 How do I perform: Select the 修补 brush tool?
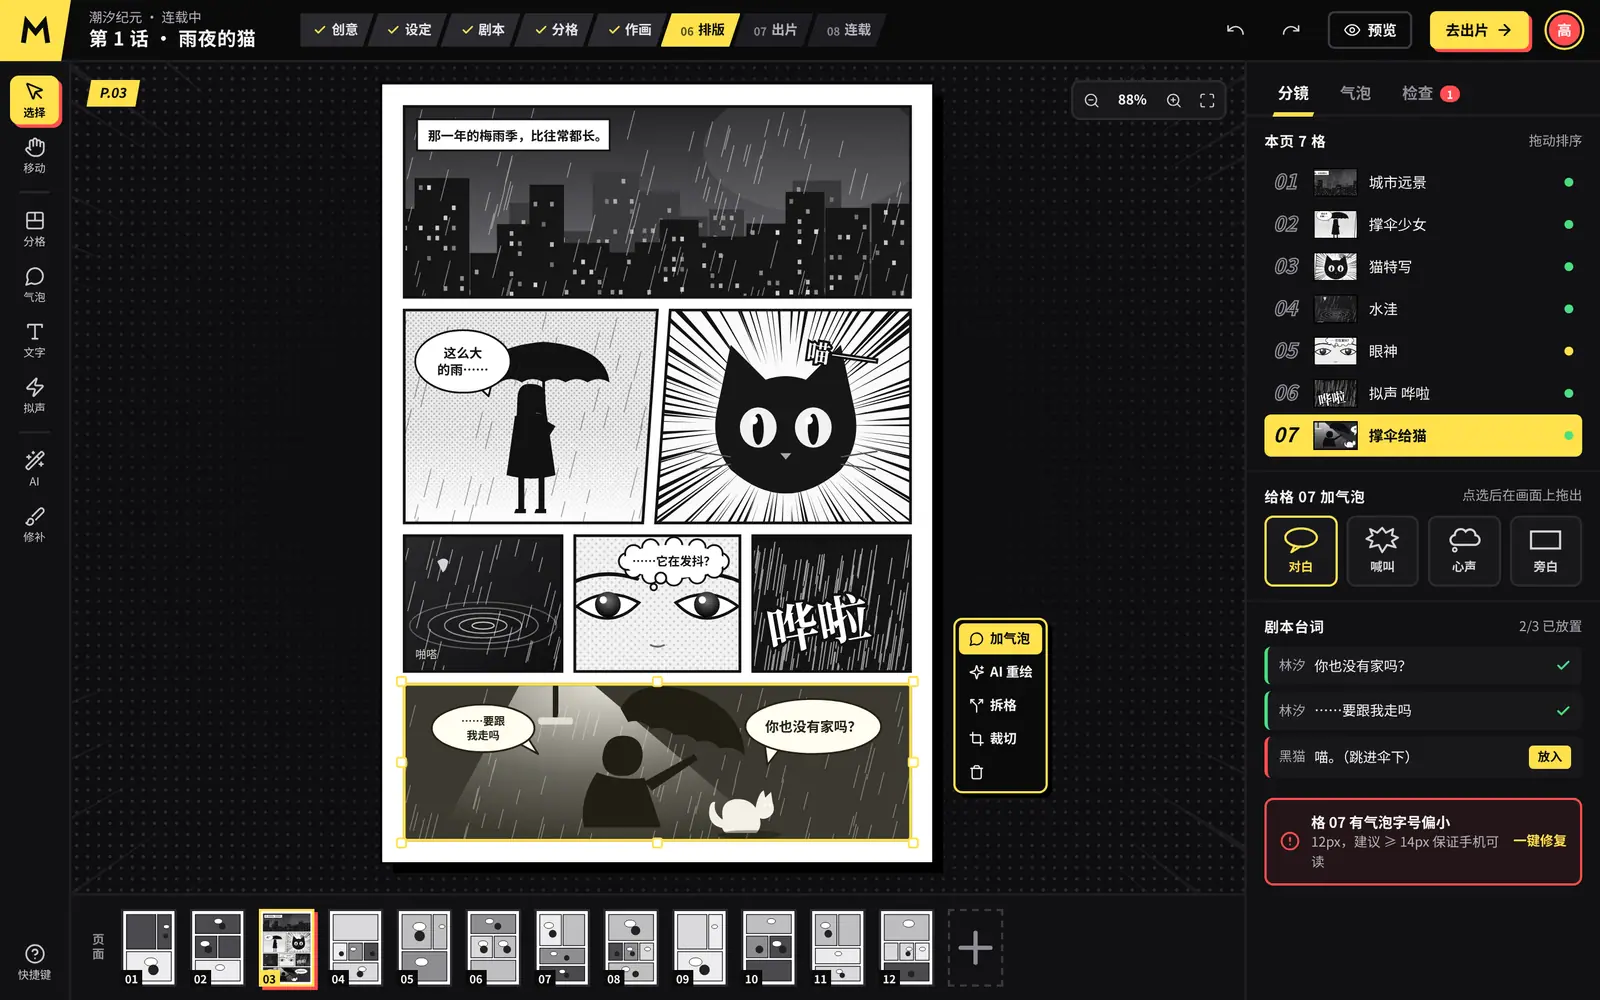click(35, 524)
